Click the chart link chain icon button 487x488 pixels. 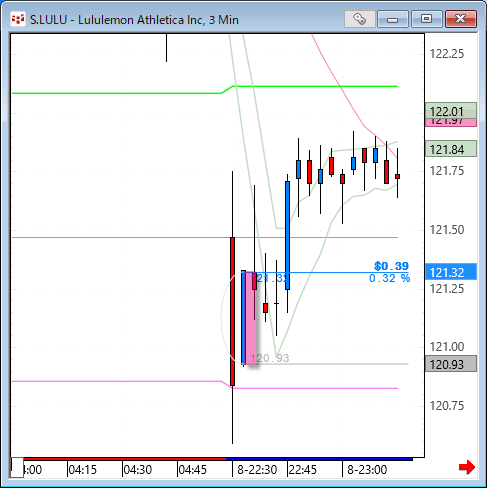click(x=360, y=19)
